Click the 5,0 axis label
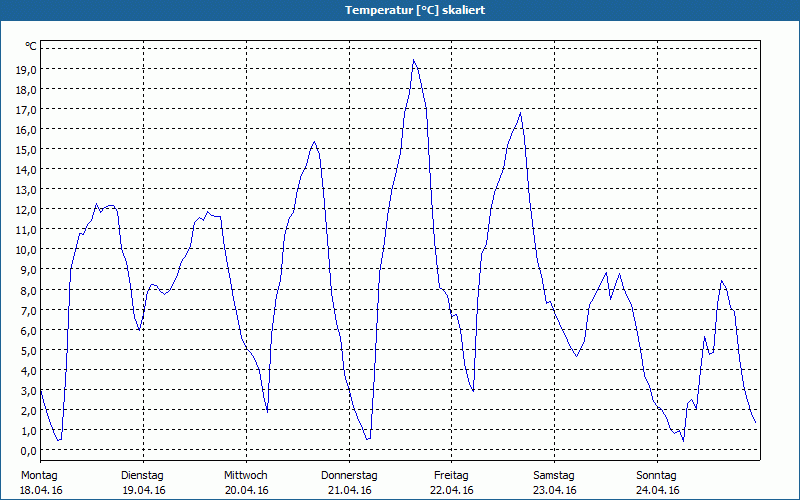This screenshot has height=500, width=800. click(x=28, y=350)
